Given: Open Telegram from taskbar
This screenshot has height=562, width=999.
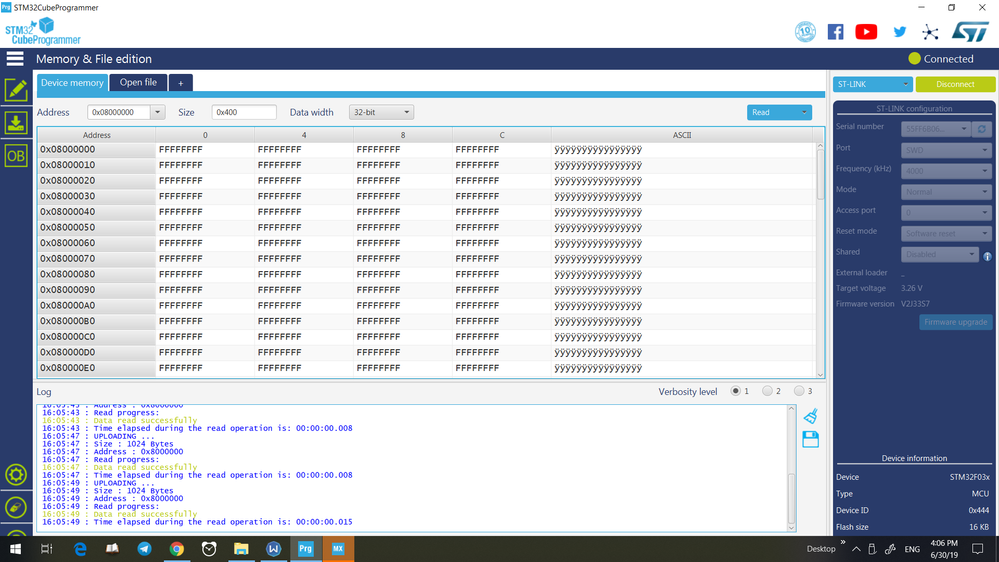Looking at the screenshot, I should click(x=145, y=549).
